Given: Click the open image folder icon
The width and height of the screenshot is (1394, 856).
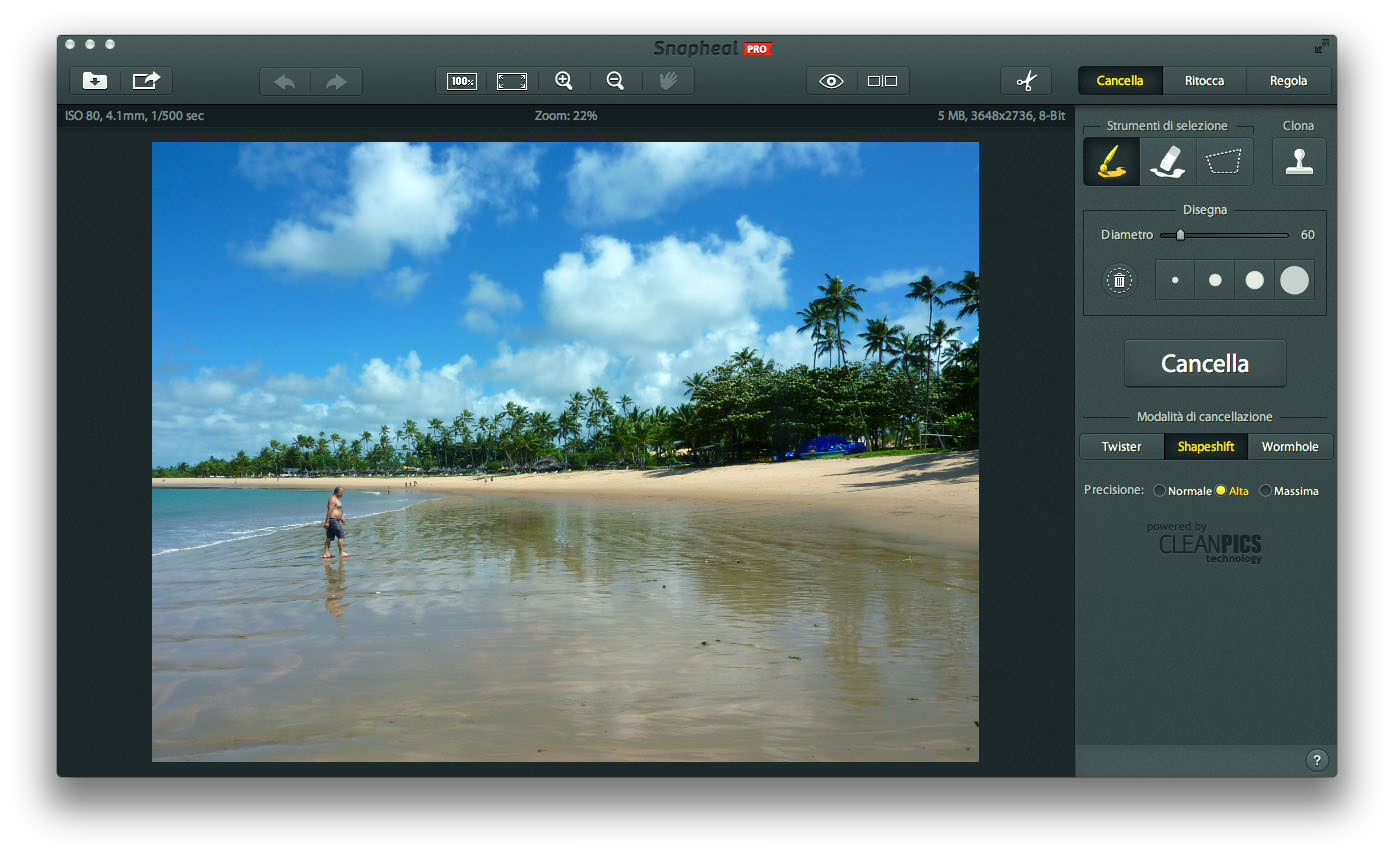Looking at the screenshot, I should click(x=95, y=81).
